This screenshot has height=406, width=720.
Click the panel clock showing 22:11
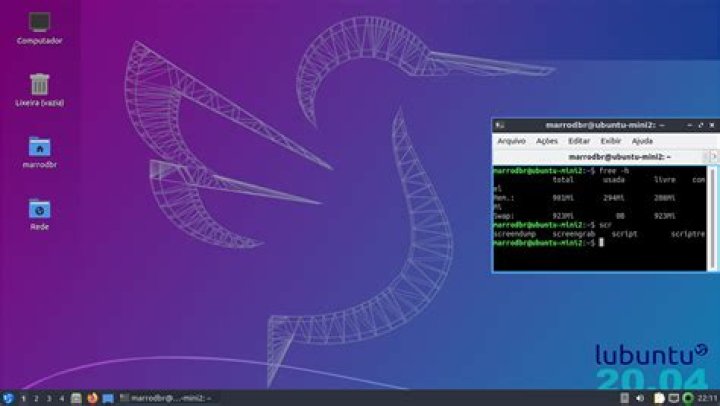pyautogui.click(x=708, y=398)
